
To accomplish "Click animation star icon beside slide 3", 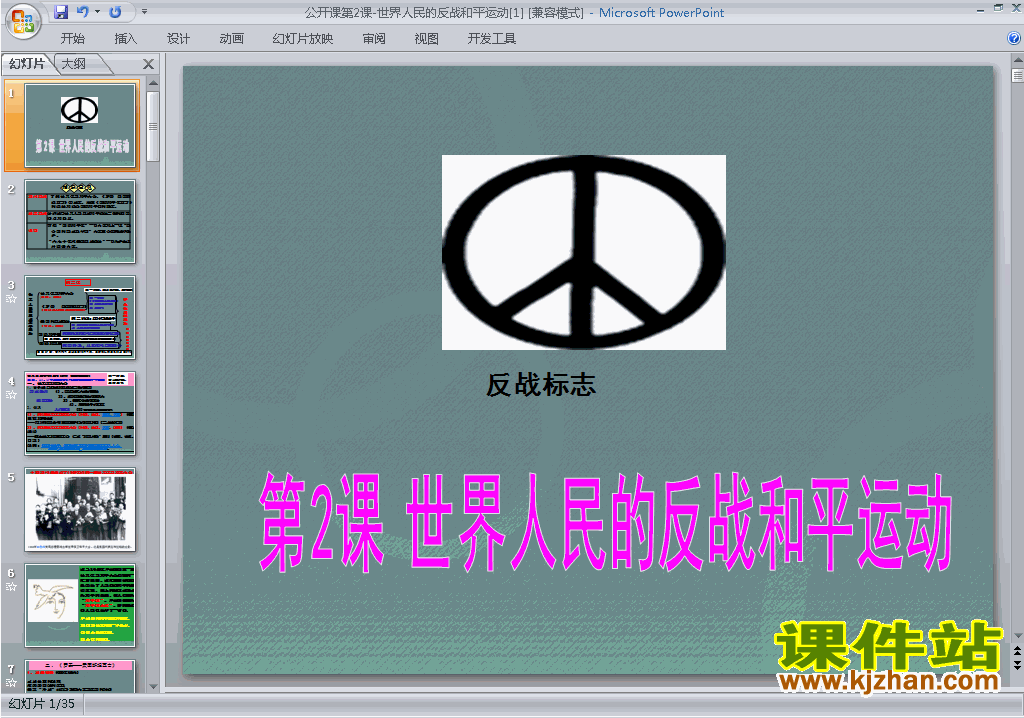I will click(11, 299).
